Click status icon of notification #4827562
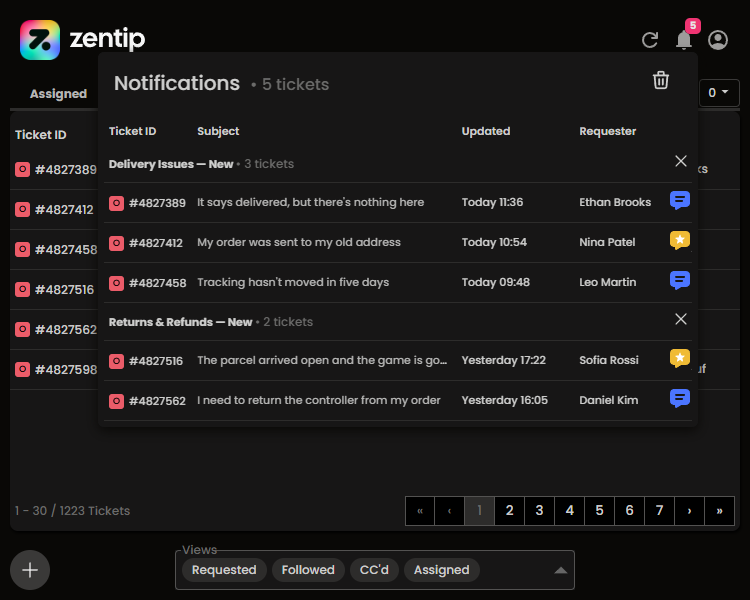The height and width of the screenshot is (600, 750). pyautogui.click(x=116, y=401)
